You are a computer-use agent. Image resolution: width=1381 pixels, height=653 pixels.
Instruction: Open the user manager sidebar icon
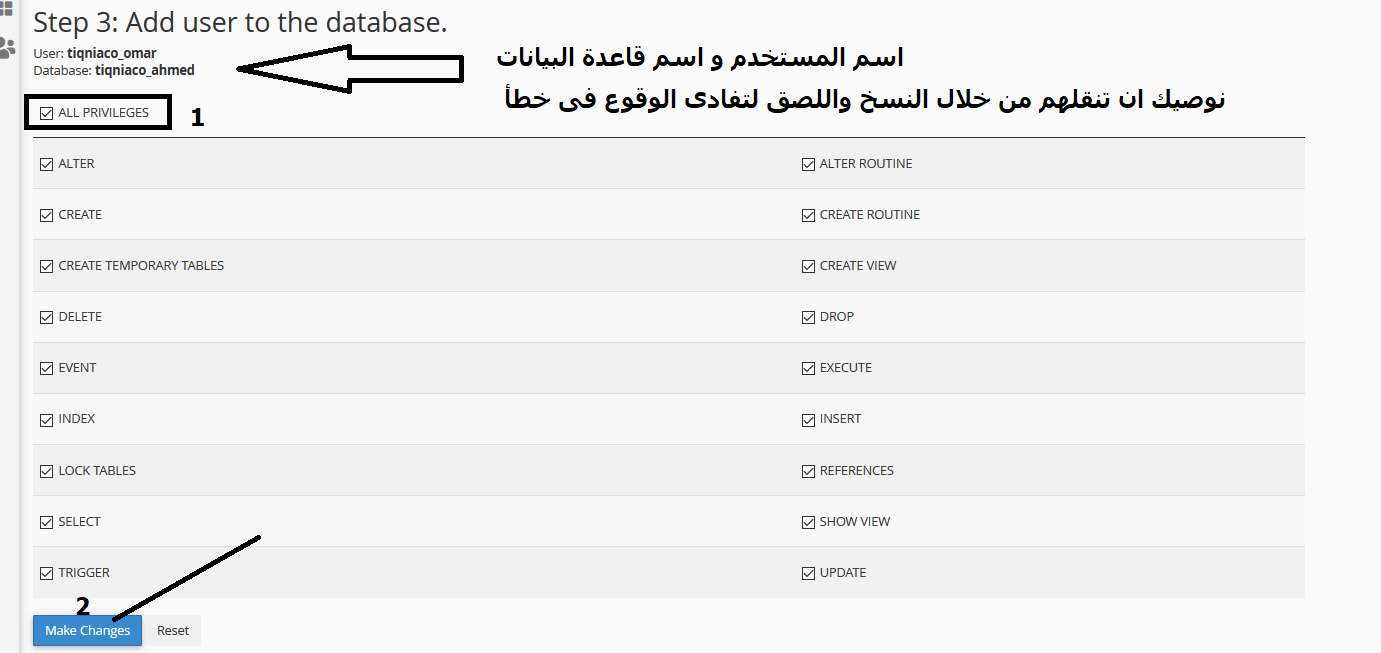pos(7,47)
